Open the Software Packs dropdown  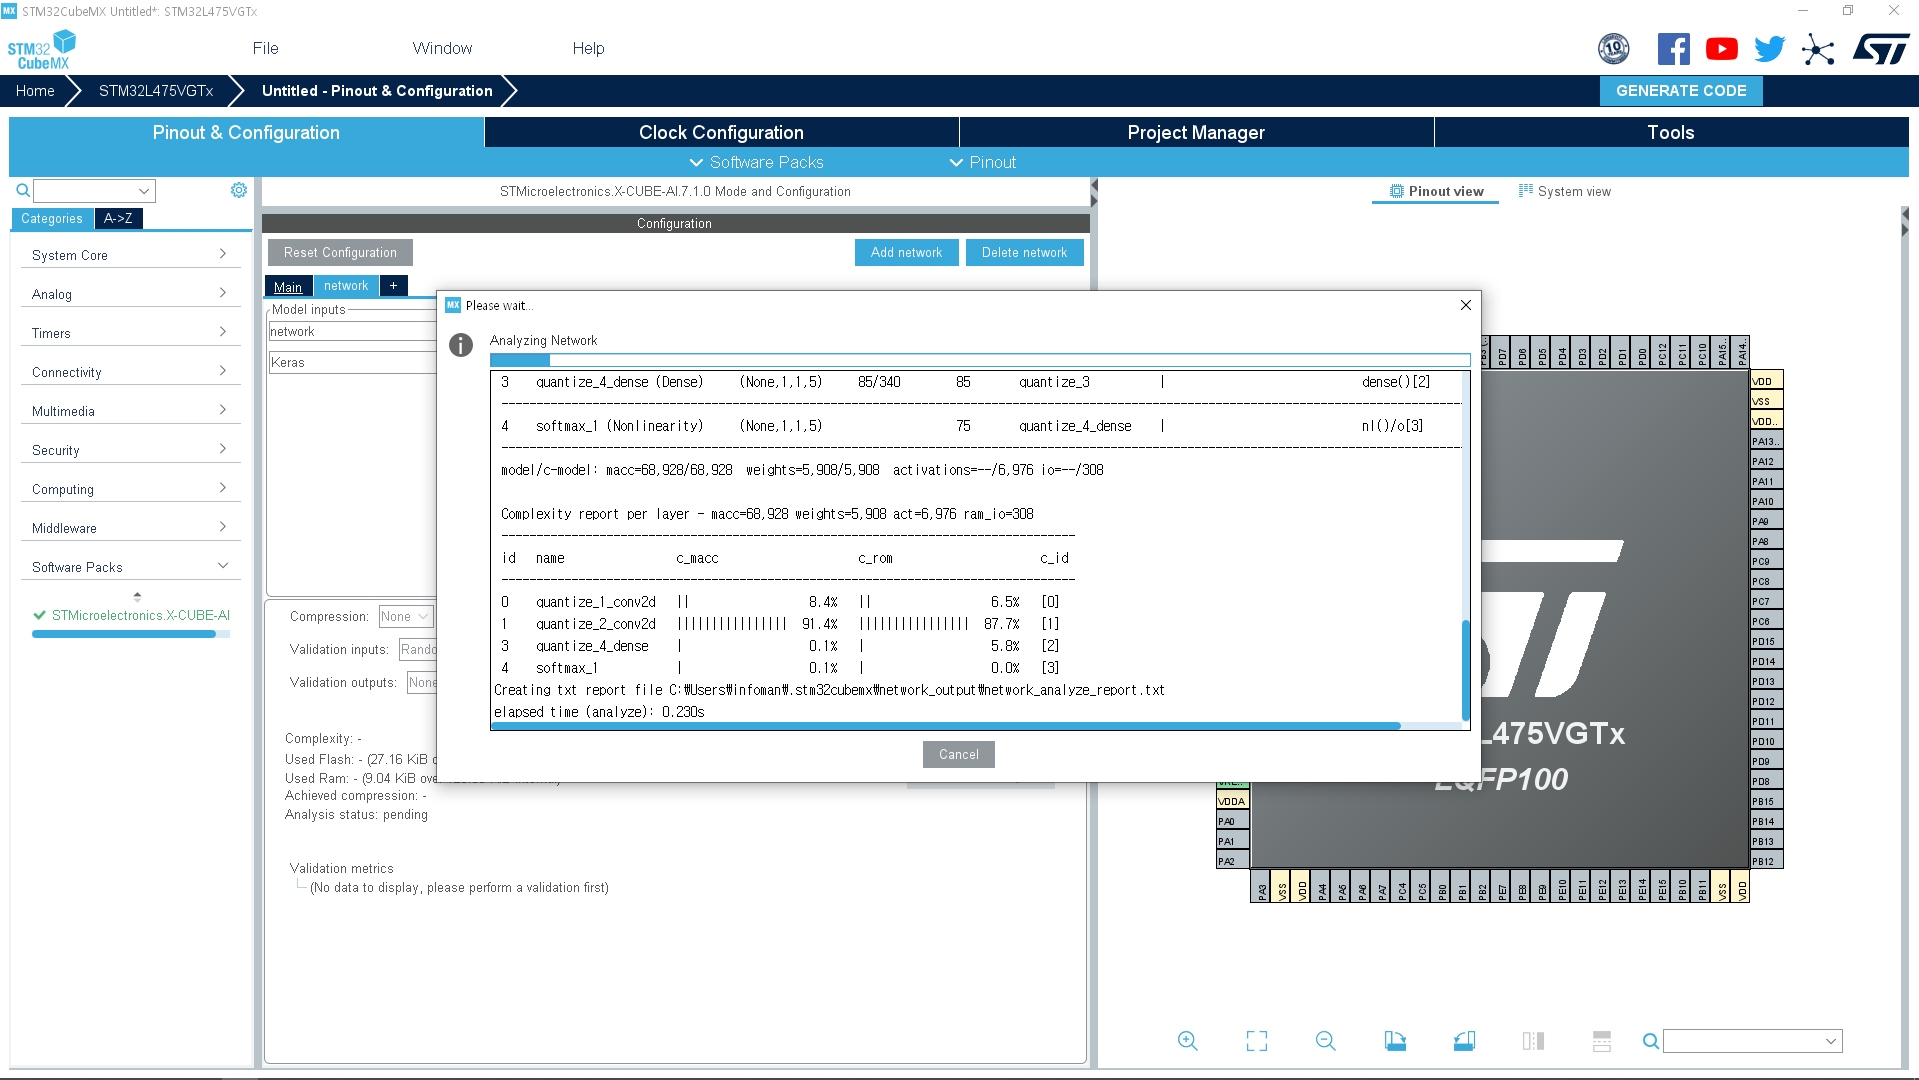click(756, 162)
